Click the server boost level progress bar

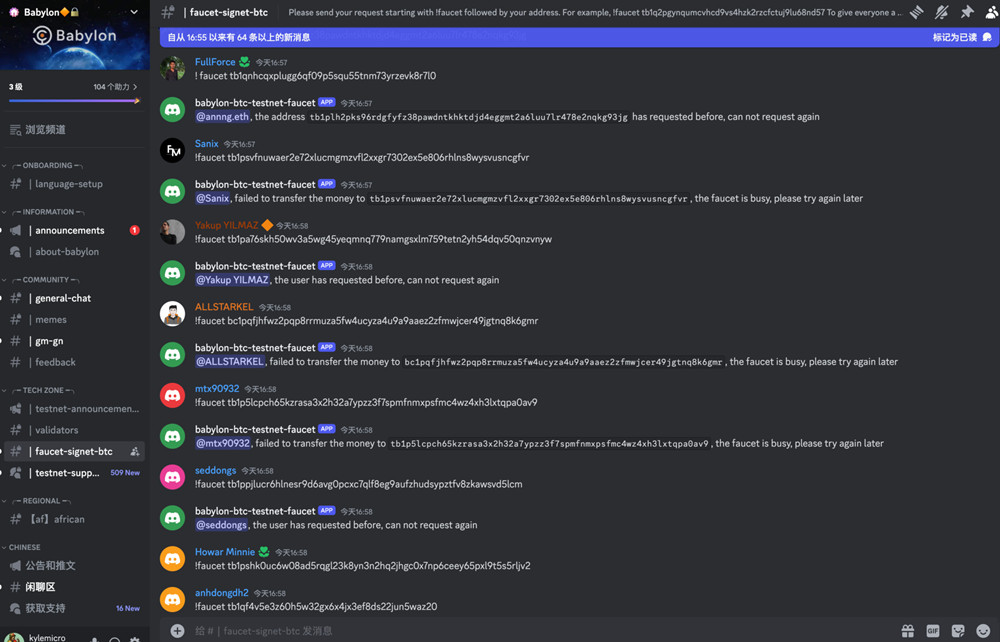[74, 100]
